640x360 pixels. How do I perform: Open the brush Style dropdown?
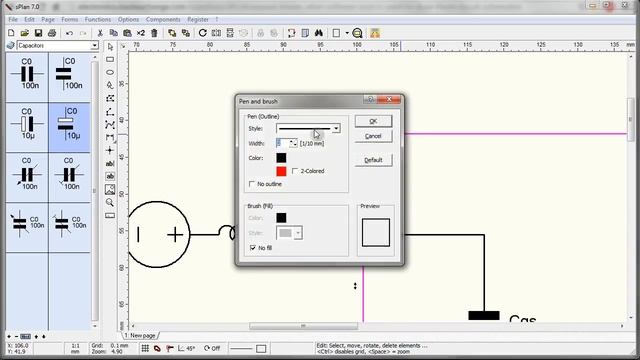click(x=298, y=233)
